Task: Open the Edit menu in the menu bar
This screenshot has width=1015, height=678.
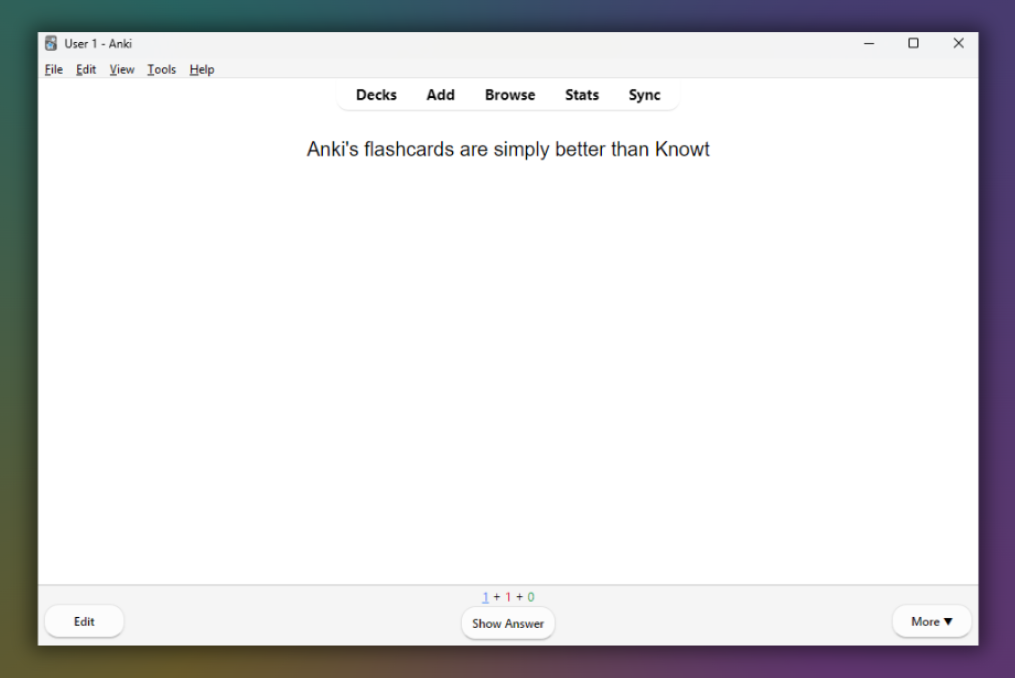Action: click(85, 69)
